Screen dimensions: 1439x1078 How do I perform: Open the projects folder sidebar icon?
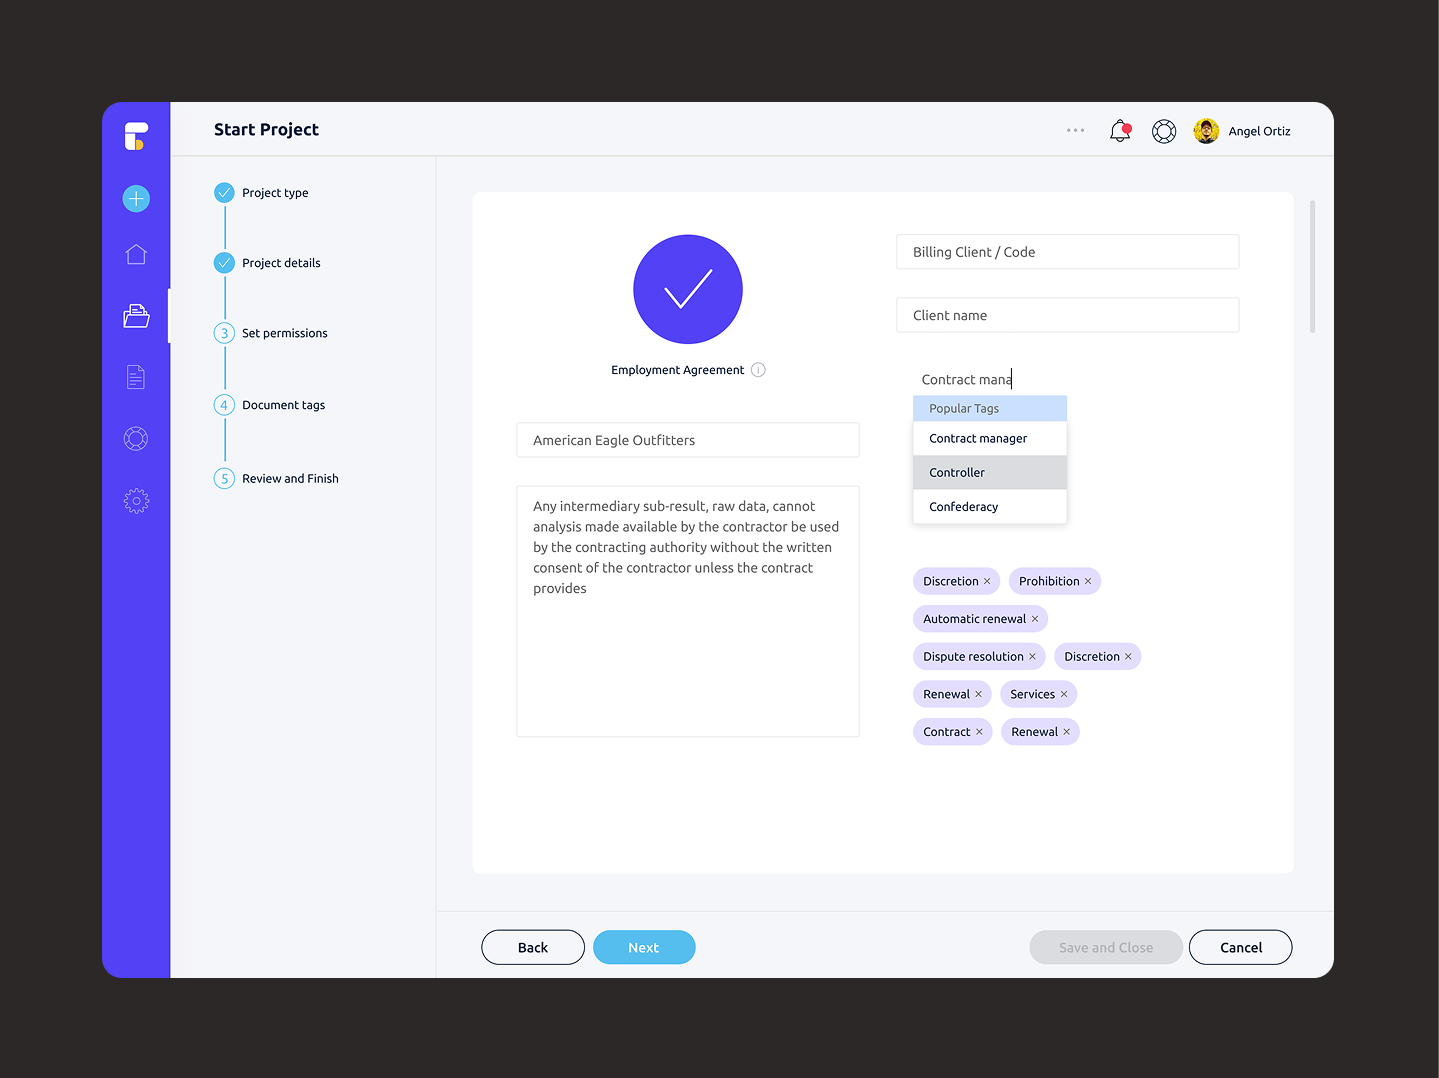pyautogui.click(x=136, y=316)
